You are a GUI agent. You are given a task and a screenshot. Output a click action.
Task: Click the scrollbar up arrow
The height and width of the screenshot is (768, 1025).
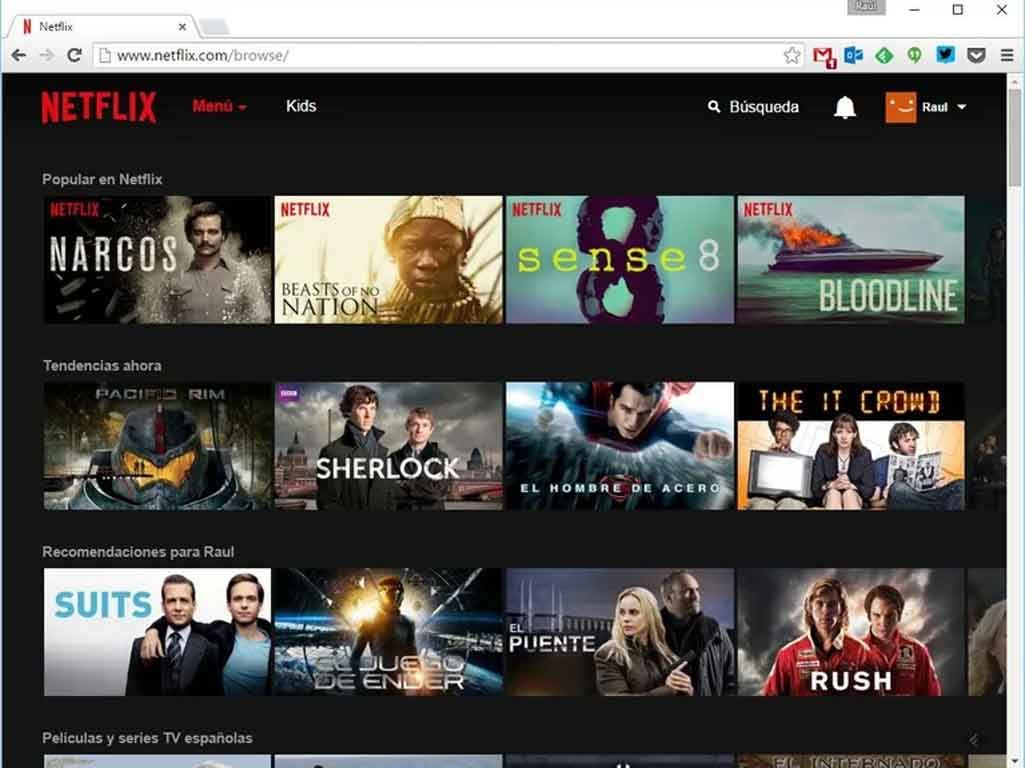point(1015,81)
